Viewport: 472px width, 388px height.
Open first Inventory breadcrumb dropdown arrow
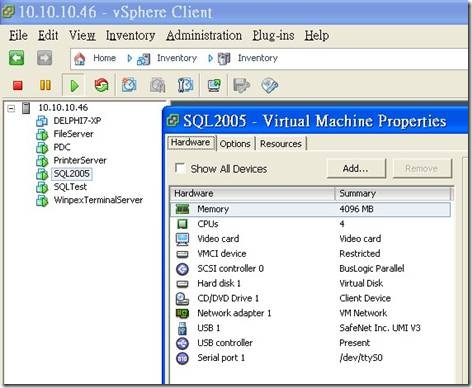click(x=129, y=59)
